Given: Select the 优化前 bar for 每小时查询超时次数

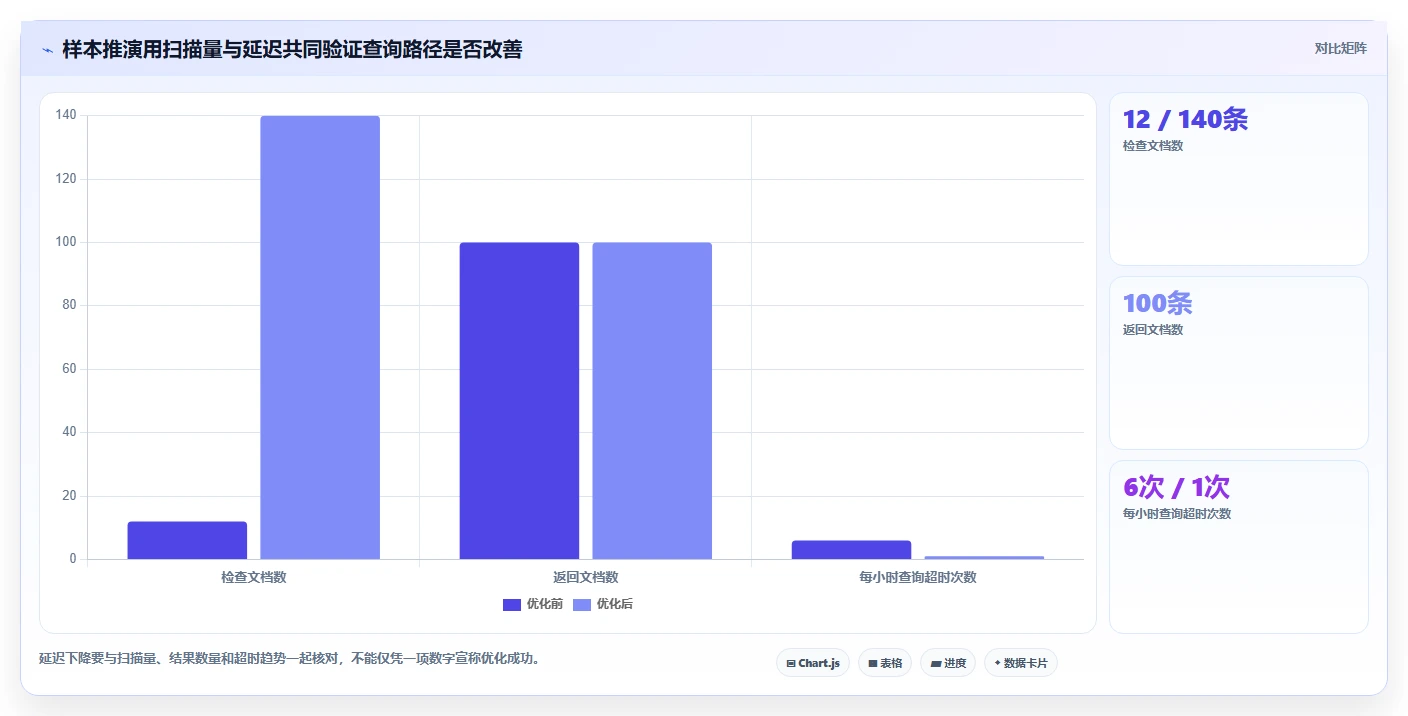Looking at the screenshot, I should pyautogui.click(x=851, y=550).
